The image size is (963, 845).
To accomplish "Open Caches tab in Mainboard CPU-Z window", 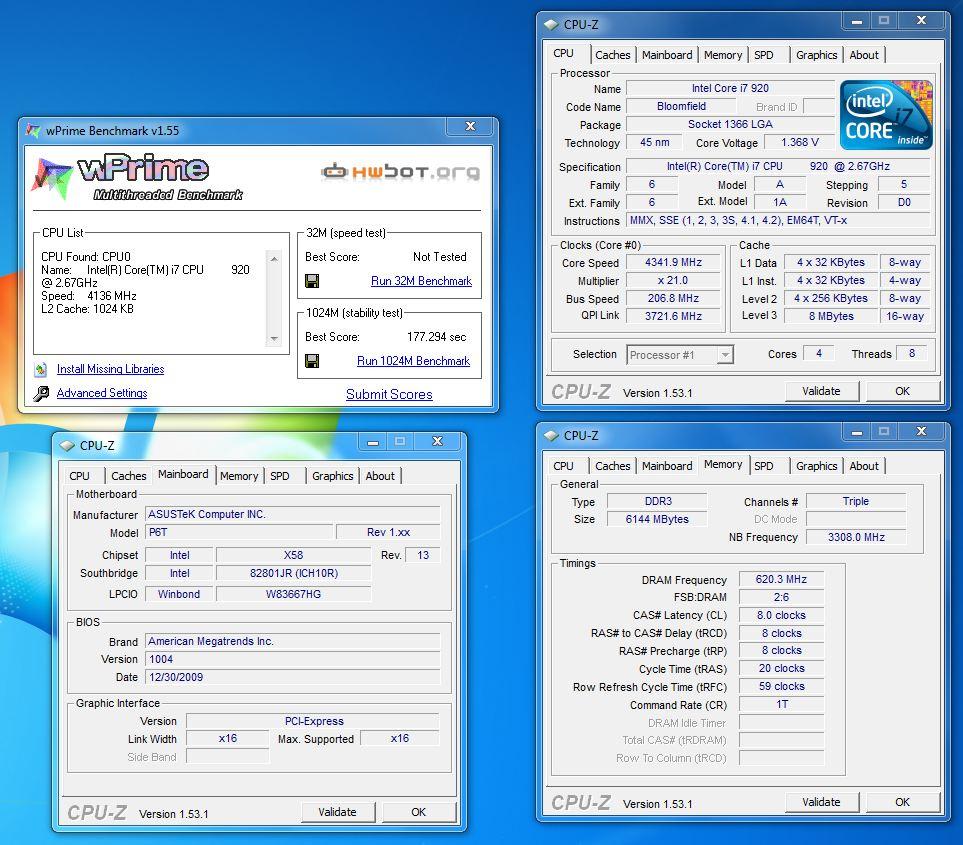I will tap(128, 476).
